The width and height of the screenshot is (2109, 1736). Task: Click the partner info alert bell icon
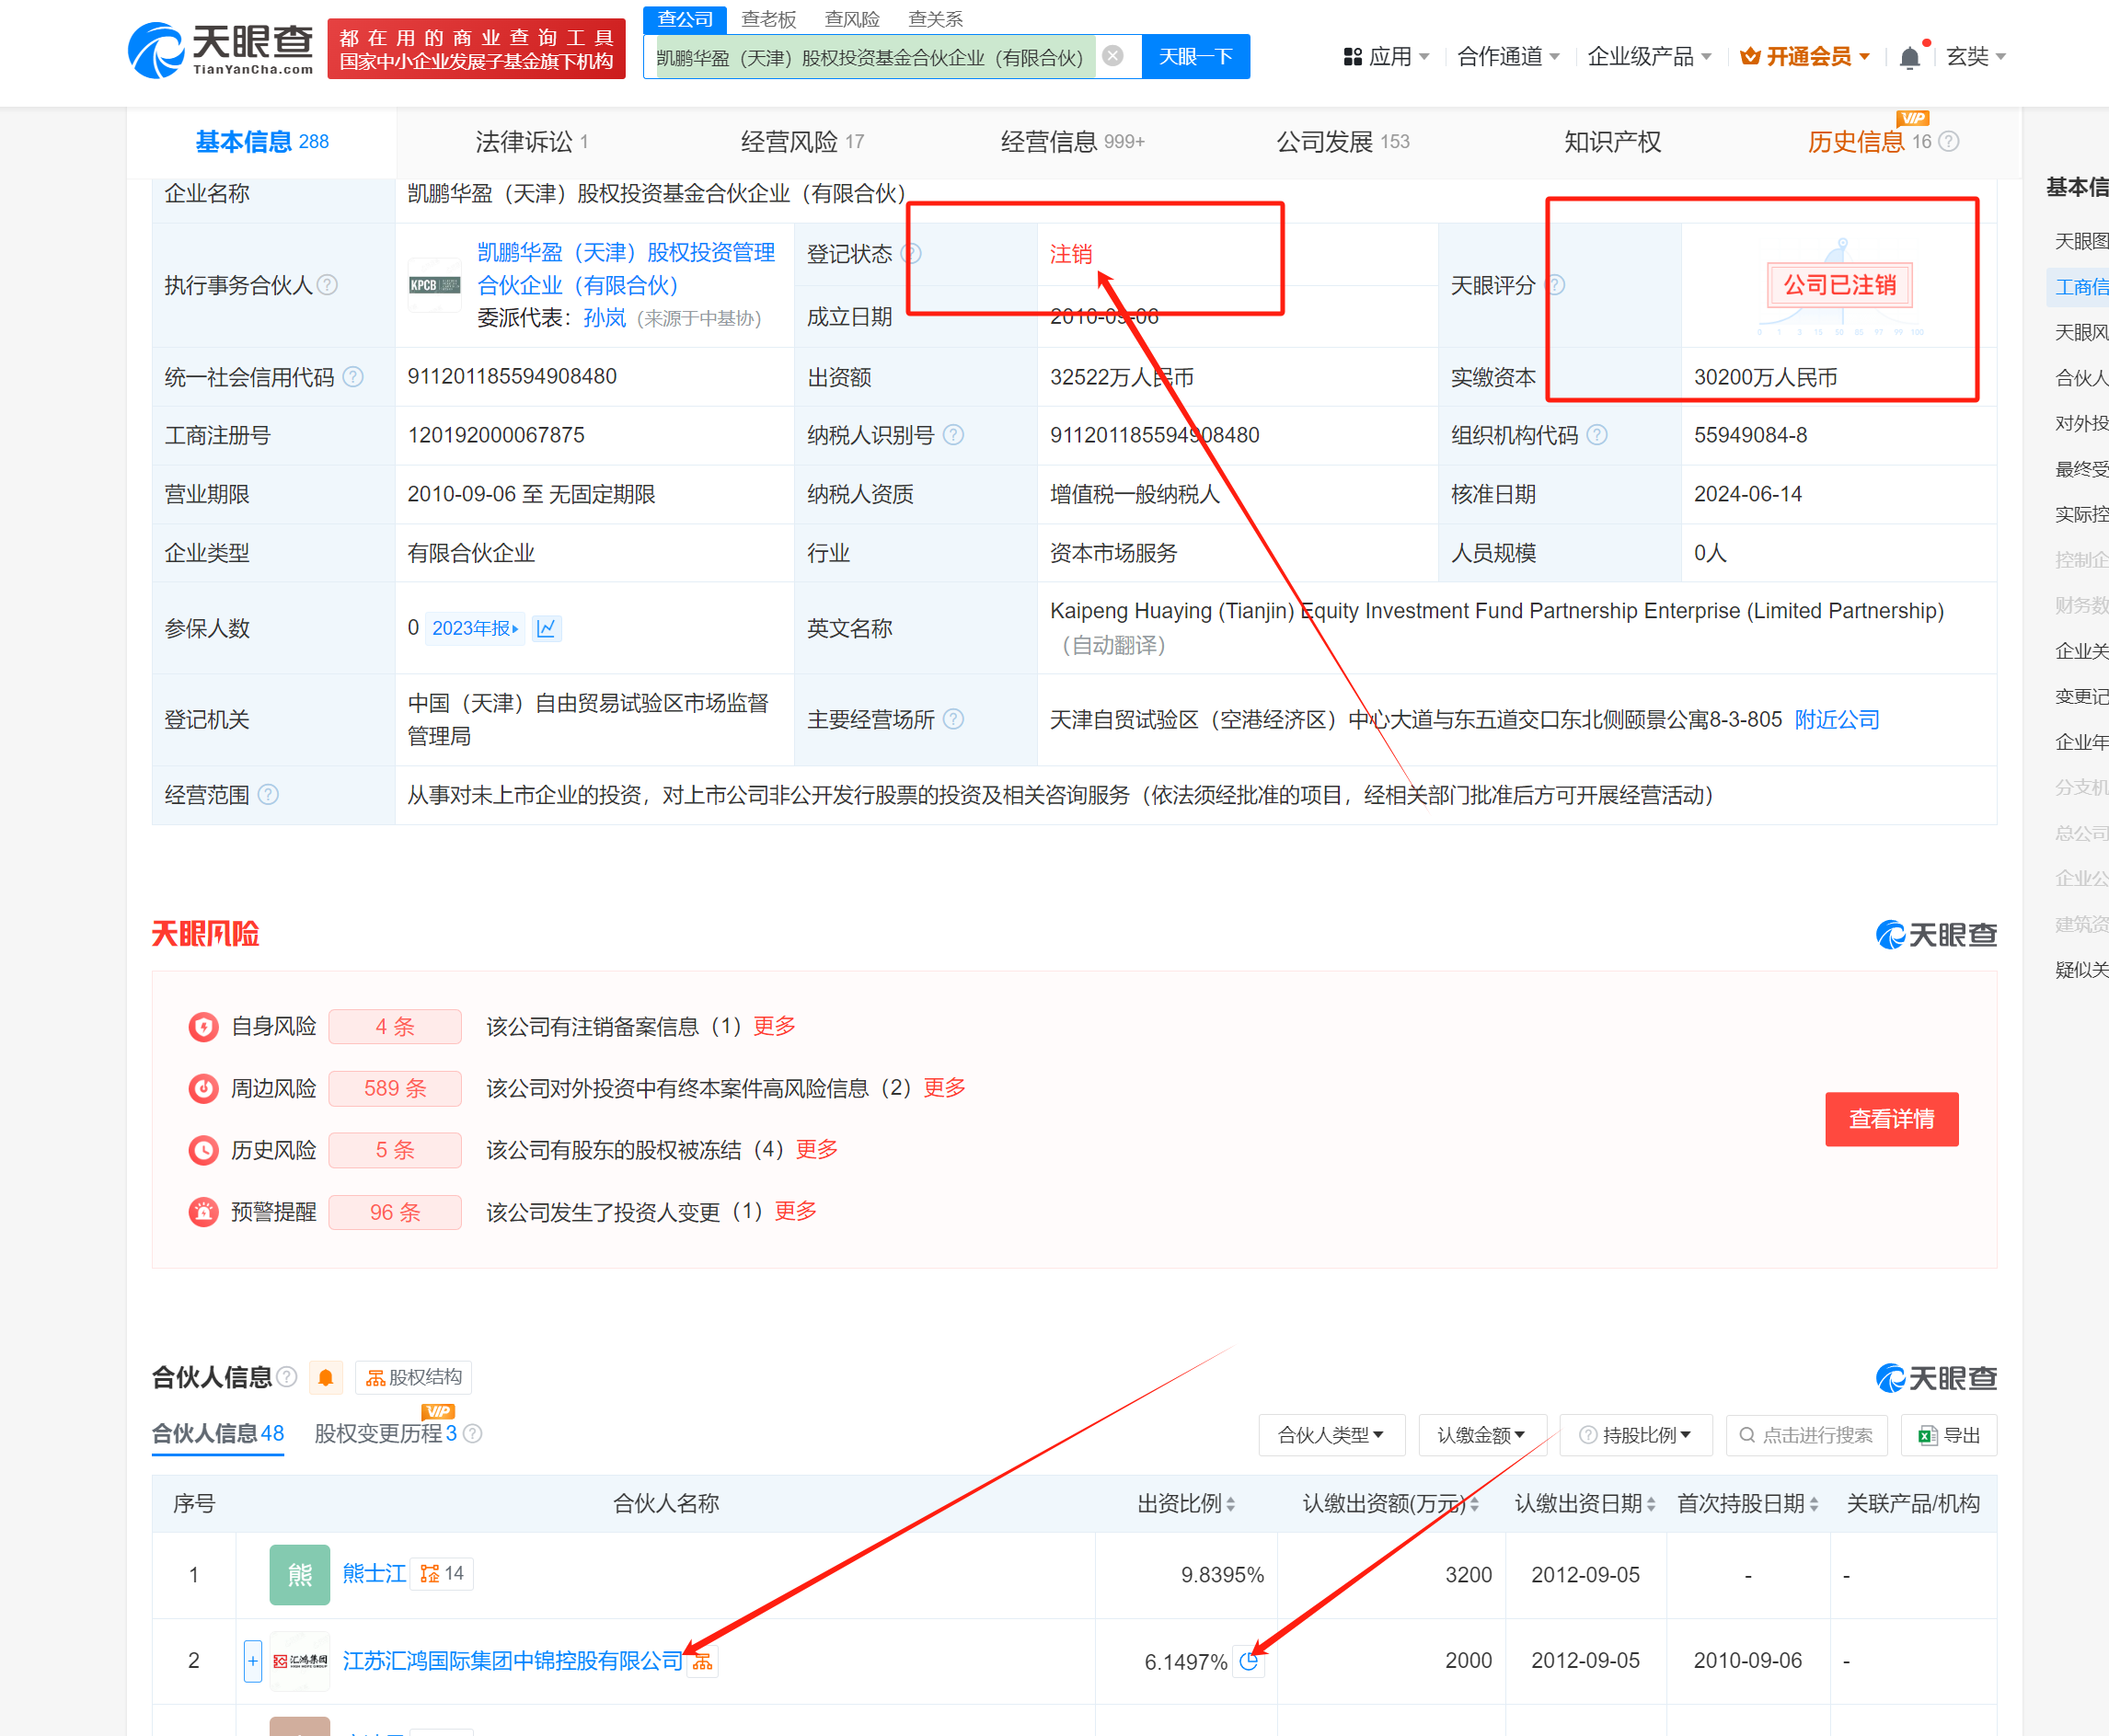tap(325, 1377)
